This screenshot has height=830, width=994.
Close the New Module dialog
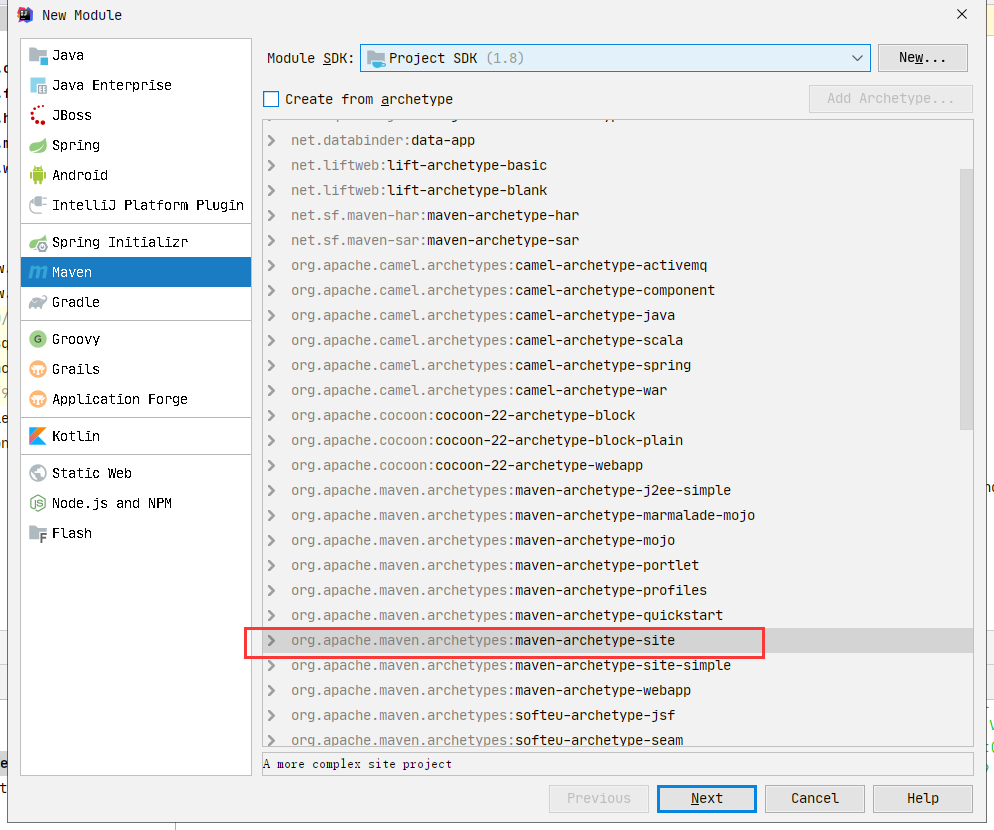click(x=962, y=14)
